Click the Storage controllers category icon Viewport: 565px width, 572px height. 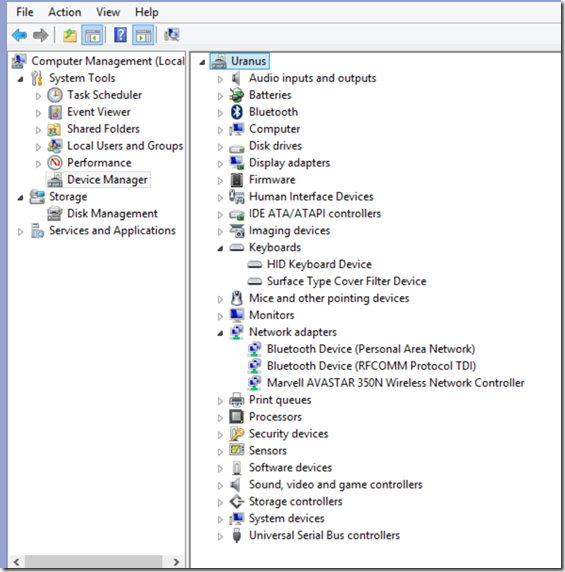237,502
